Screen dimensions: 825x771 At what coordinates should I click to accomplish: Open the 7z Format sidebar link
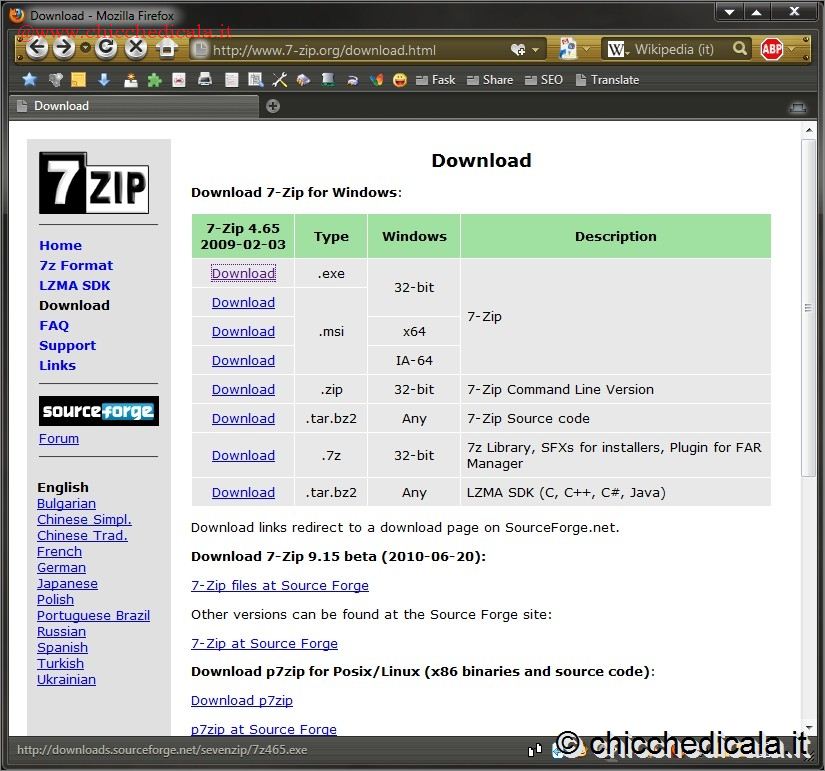[x=76, y=265]
